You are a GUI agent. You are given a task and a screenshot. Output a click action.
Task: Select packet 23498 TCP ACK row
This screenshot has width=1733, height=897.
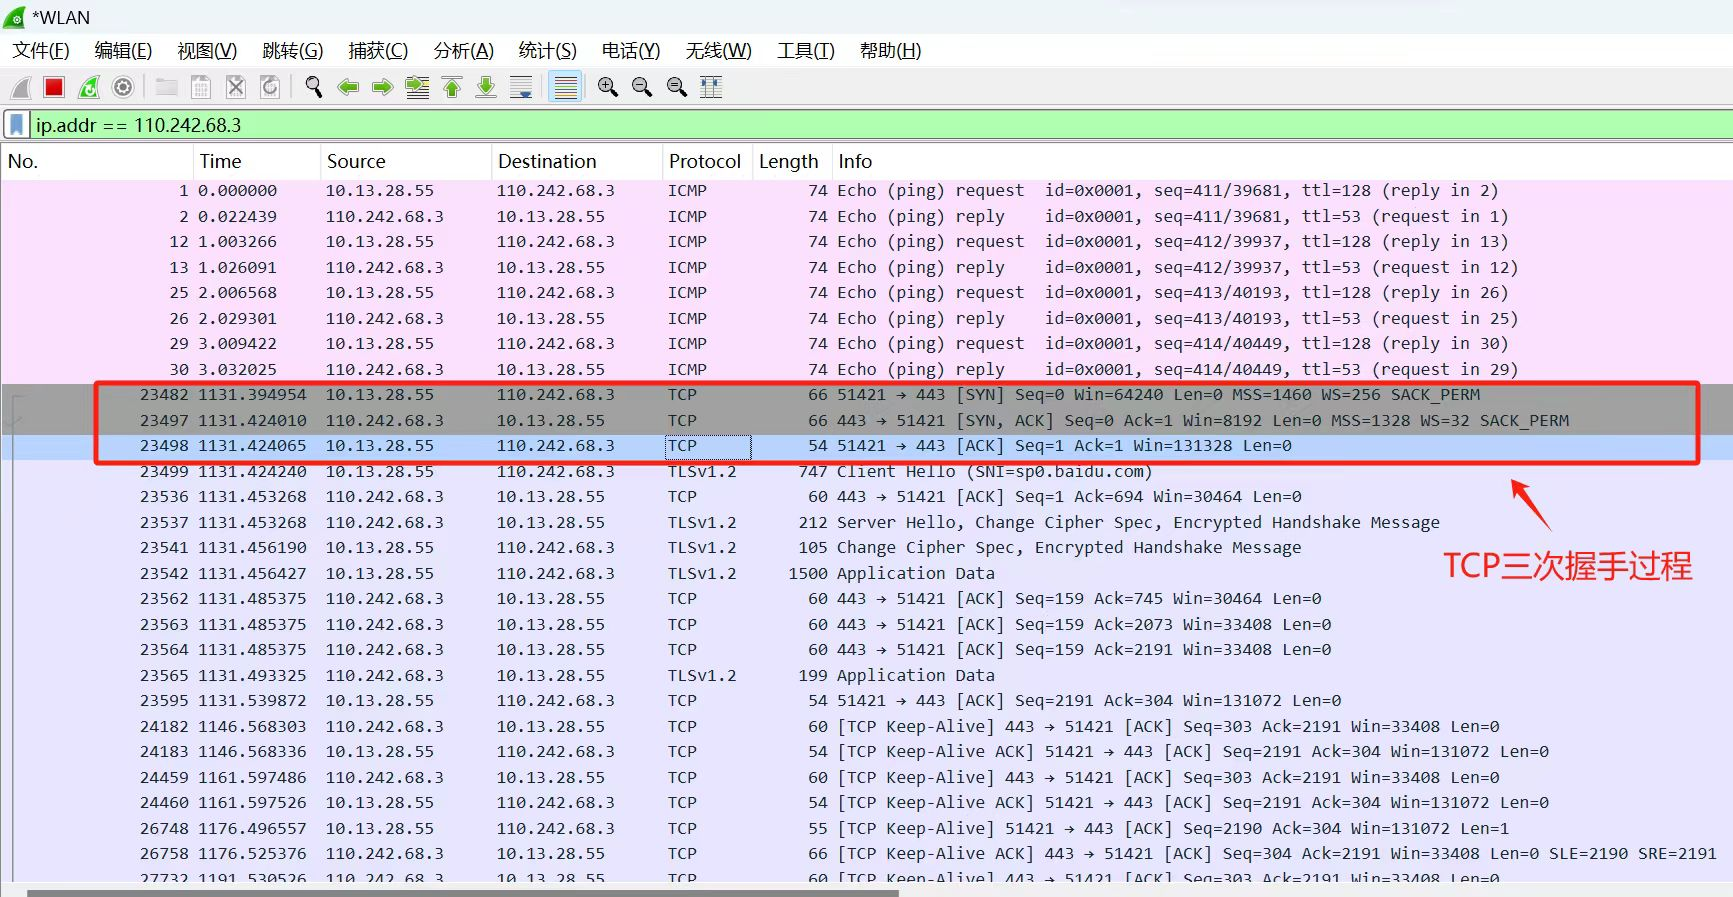(866, 446)
